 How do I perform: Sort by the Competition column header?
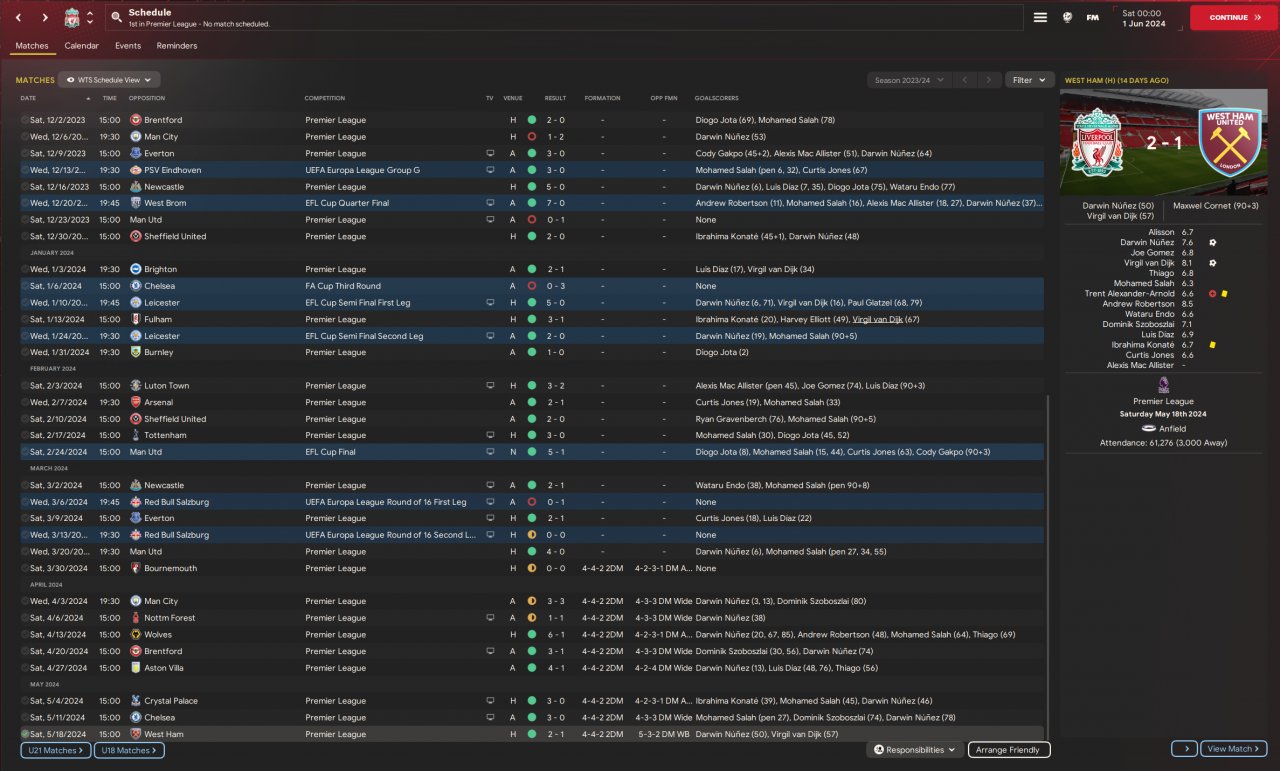tap(325, 98)
